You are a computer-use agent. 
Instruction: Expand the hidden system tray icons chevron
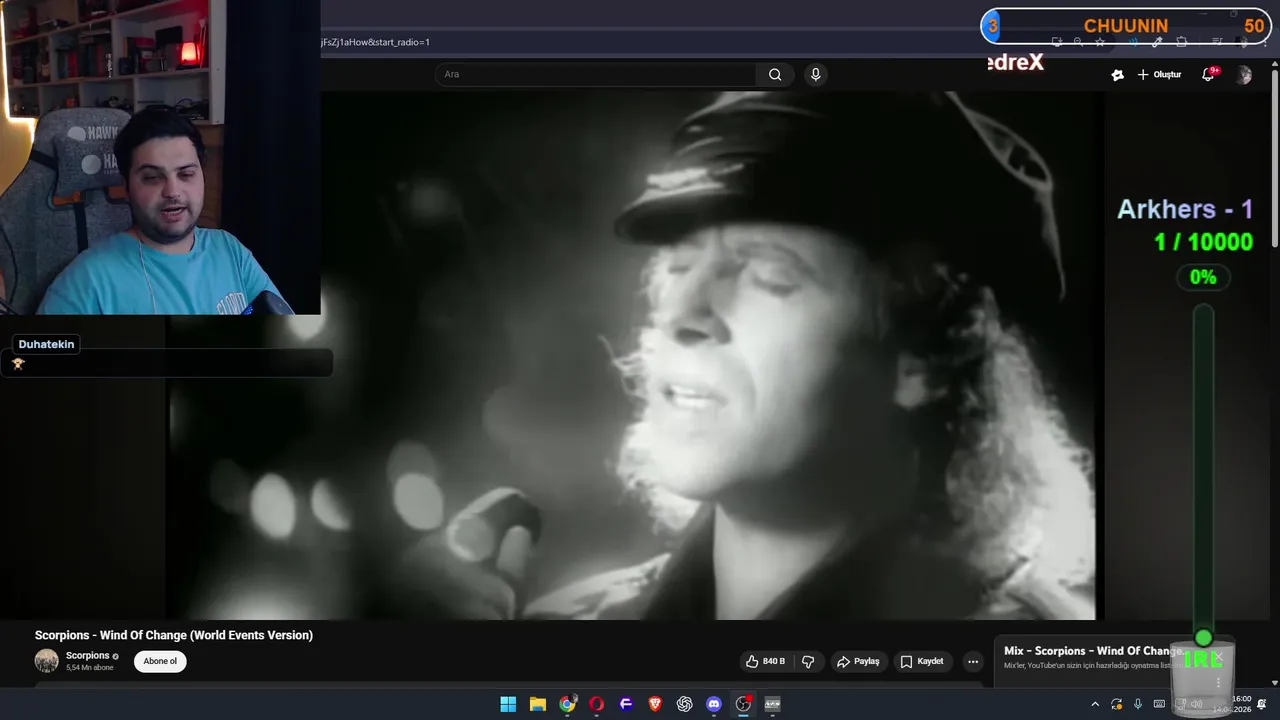coord(1095,704)
